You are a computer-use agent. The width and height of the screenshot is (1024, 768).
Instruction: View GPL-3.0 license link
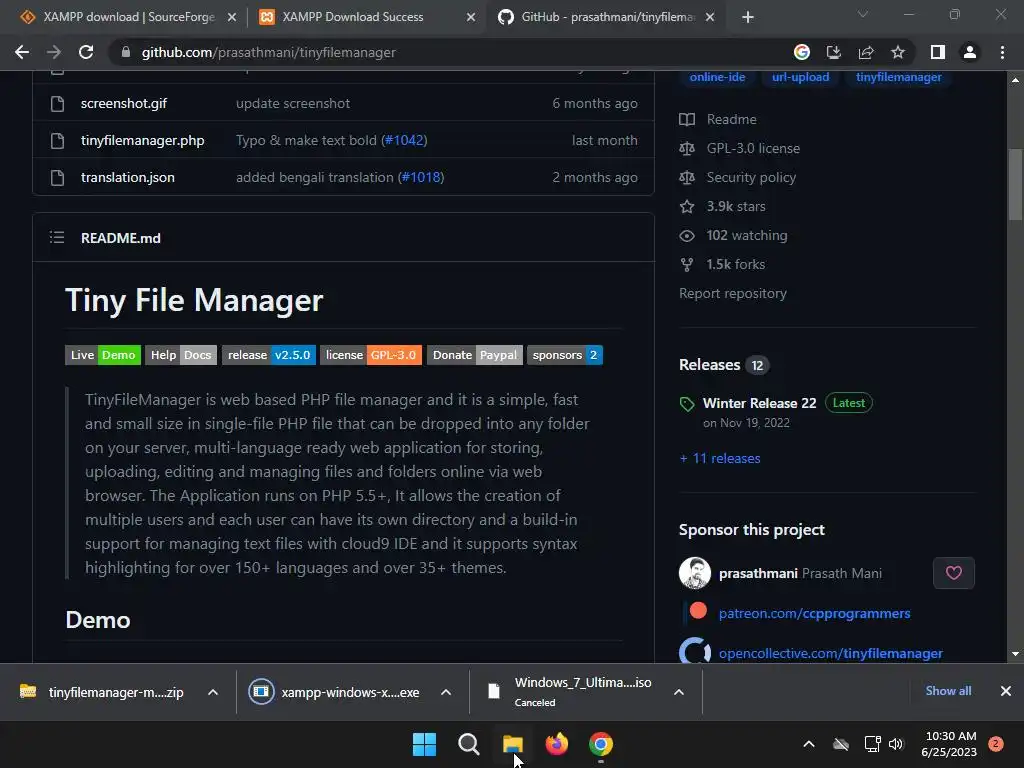click(x=753, y=148)
